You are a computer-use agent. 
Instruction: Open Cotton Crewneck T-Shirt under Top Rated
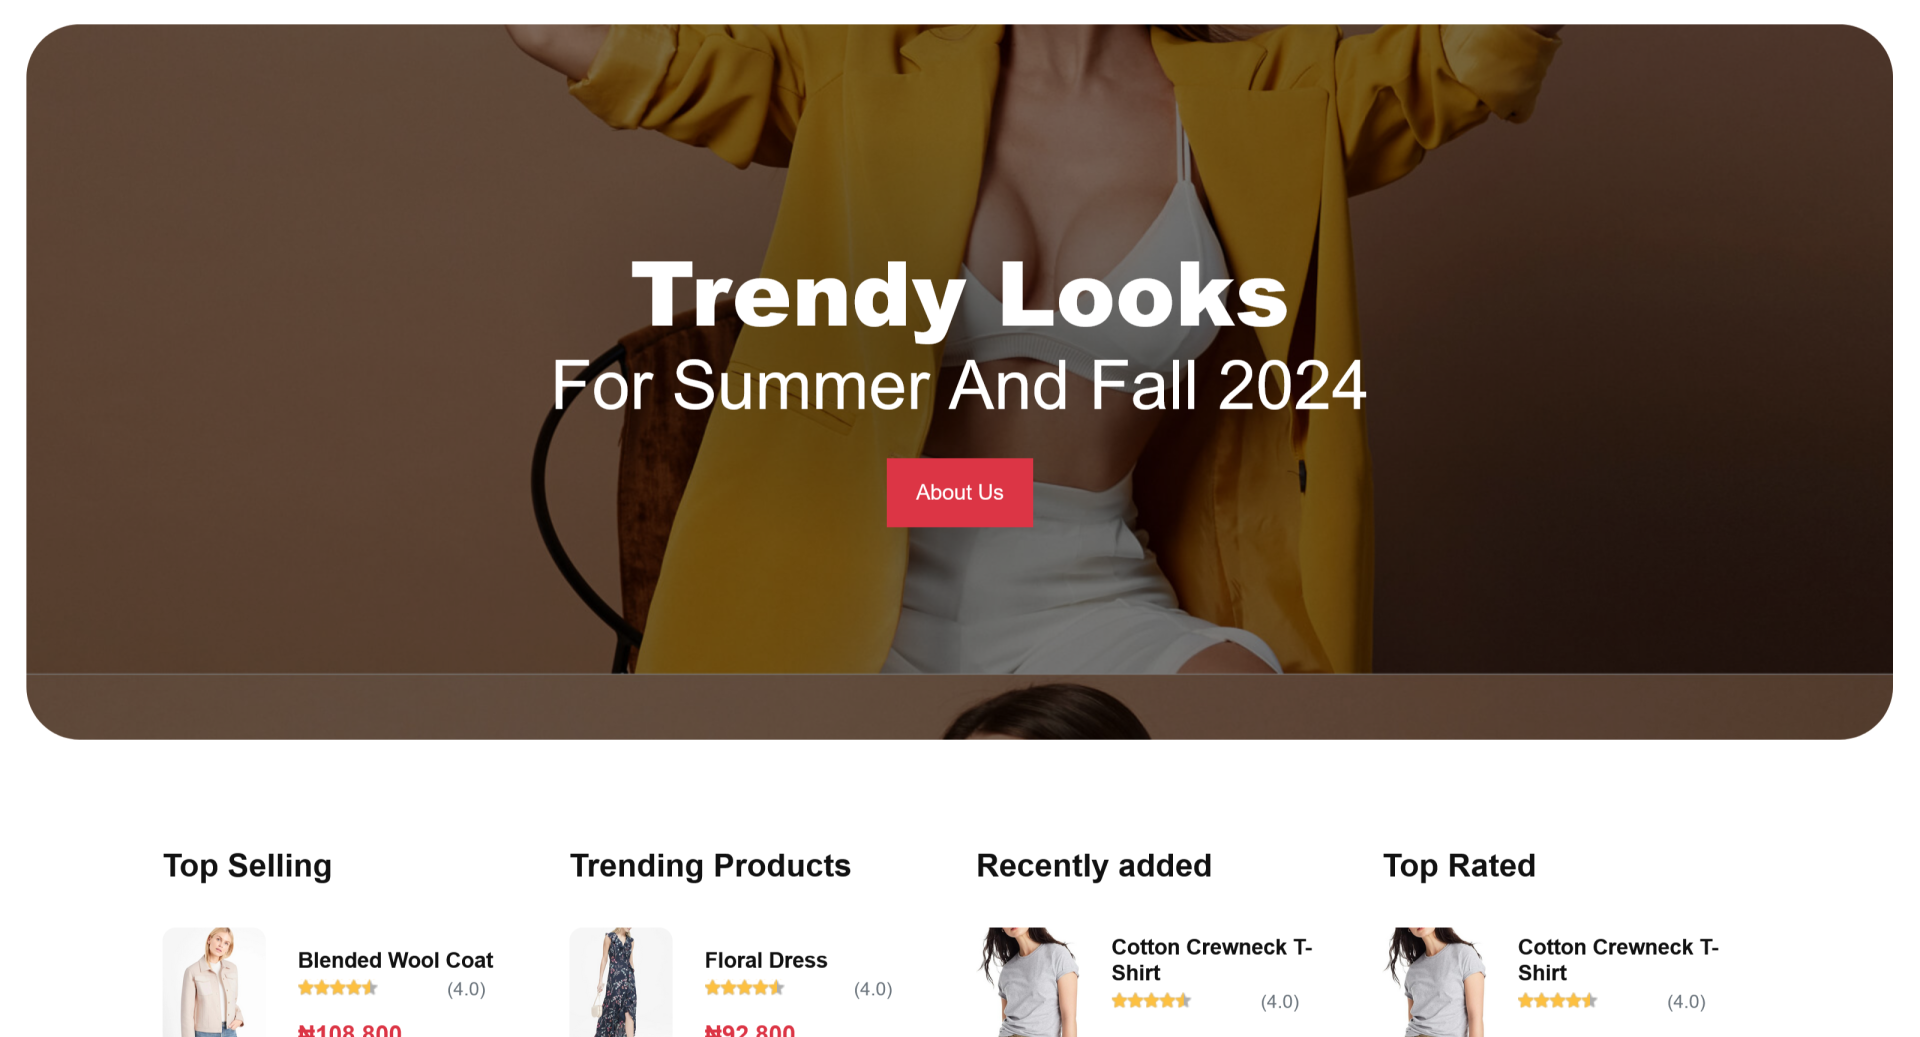click(1618, 960)
